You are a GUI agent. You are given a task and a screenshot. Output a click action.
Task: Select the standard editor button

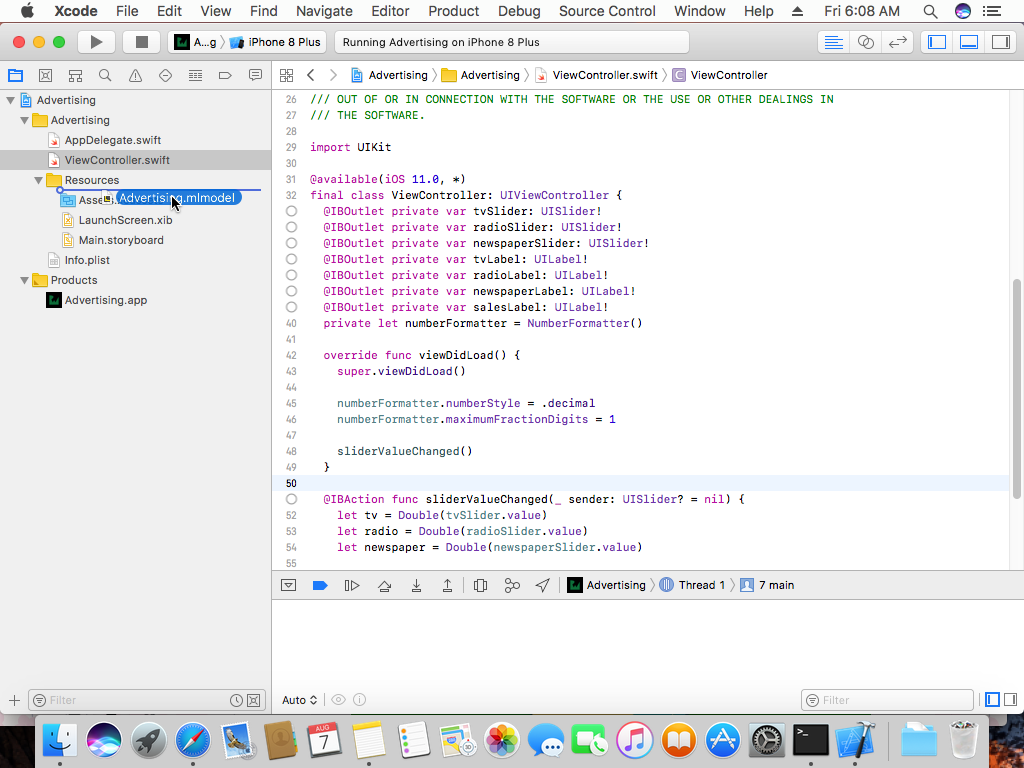(x=833, y=42)
